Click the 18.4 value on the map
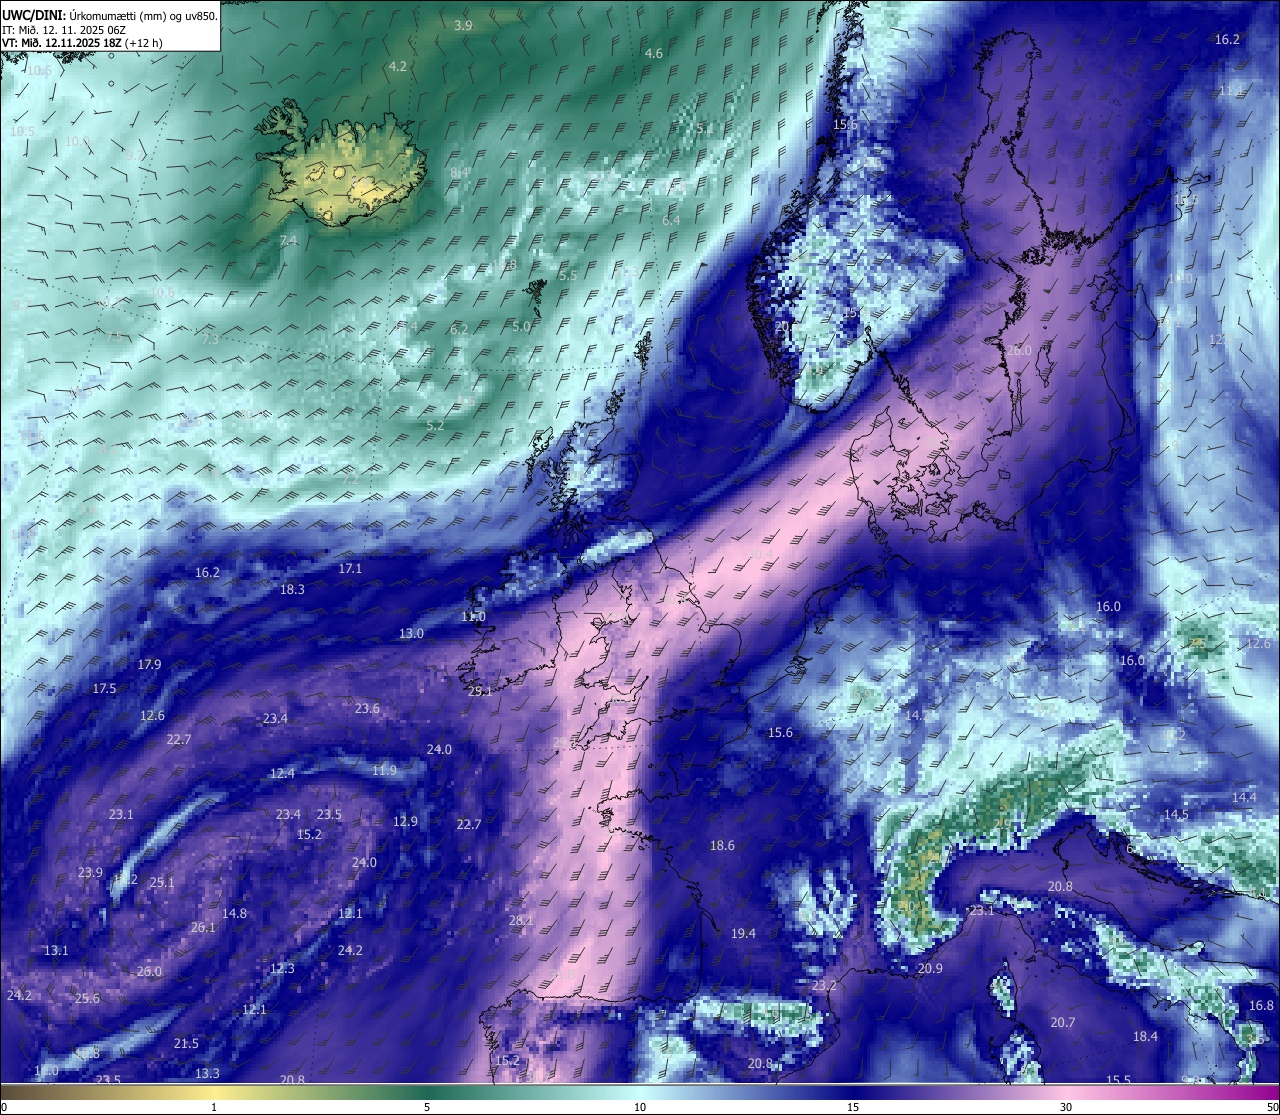This screenshot has height=1115, width=1280. 1145,1036
